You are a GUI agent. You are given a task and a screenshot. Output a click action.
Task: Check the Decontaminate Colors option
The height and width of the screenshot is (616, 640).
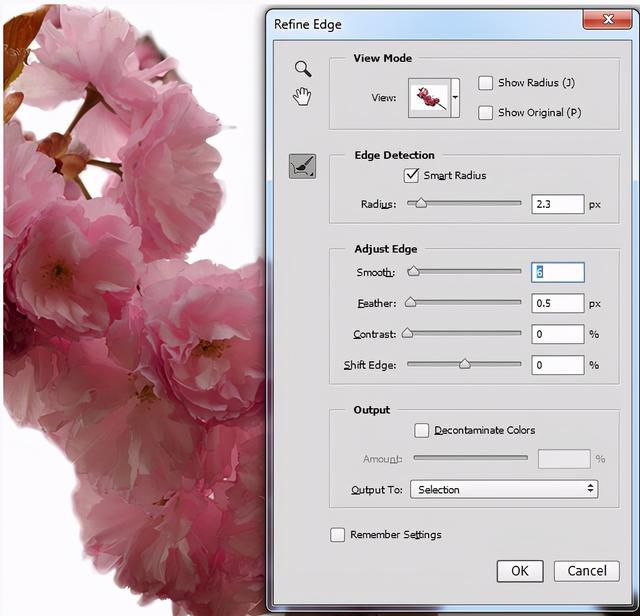[x=421, y=430]
